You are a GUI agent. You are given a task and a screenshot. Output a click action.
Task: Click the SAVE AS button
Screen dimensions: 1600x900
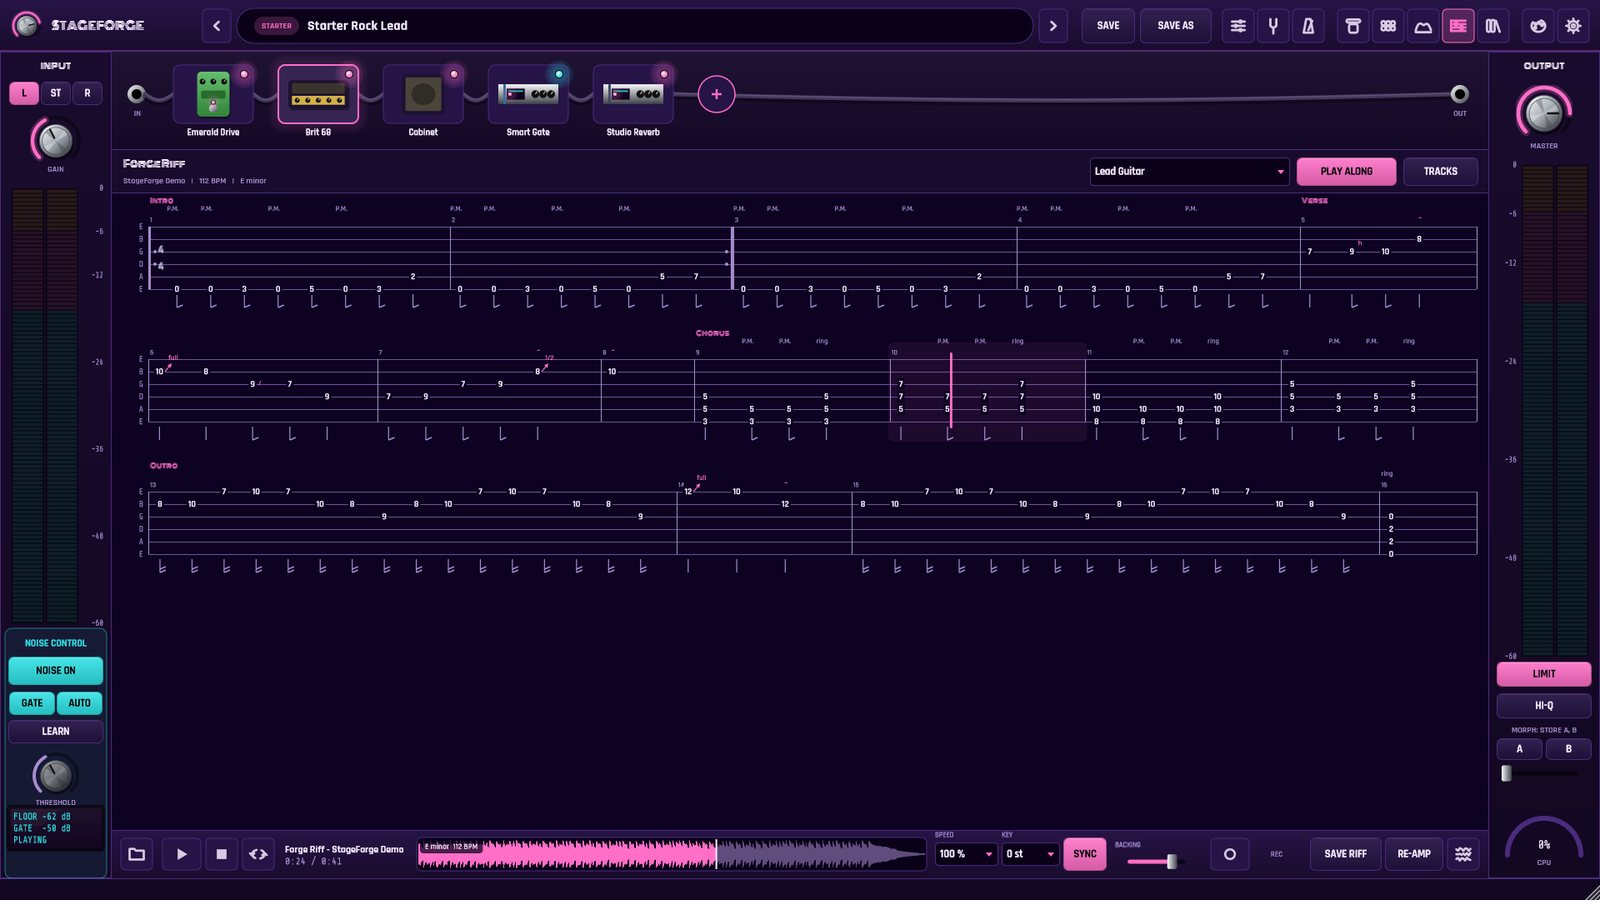coord(1176,26)
